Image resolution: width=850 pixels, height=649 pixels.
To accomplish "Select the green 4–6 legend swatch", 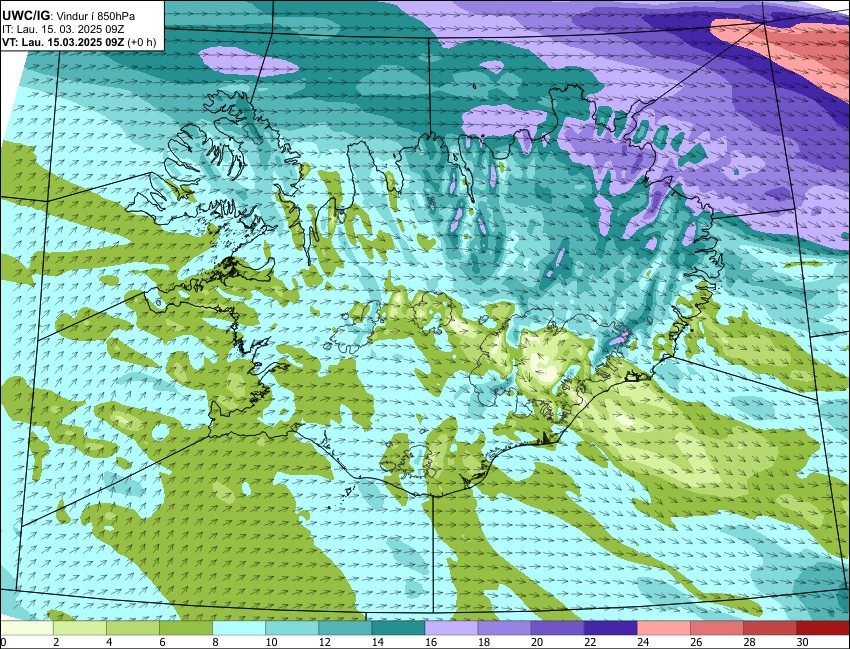I will pos(133,628).
